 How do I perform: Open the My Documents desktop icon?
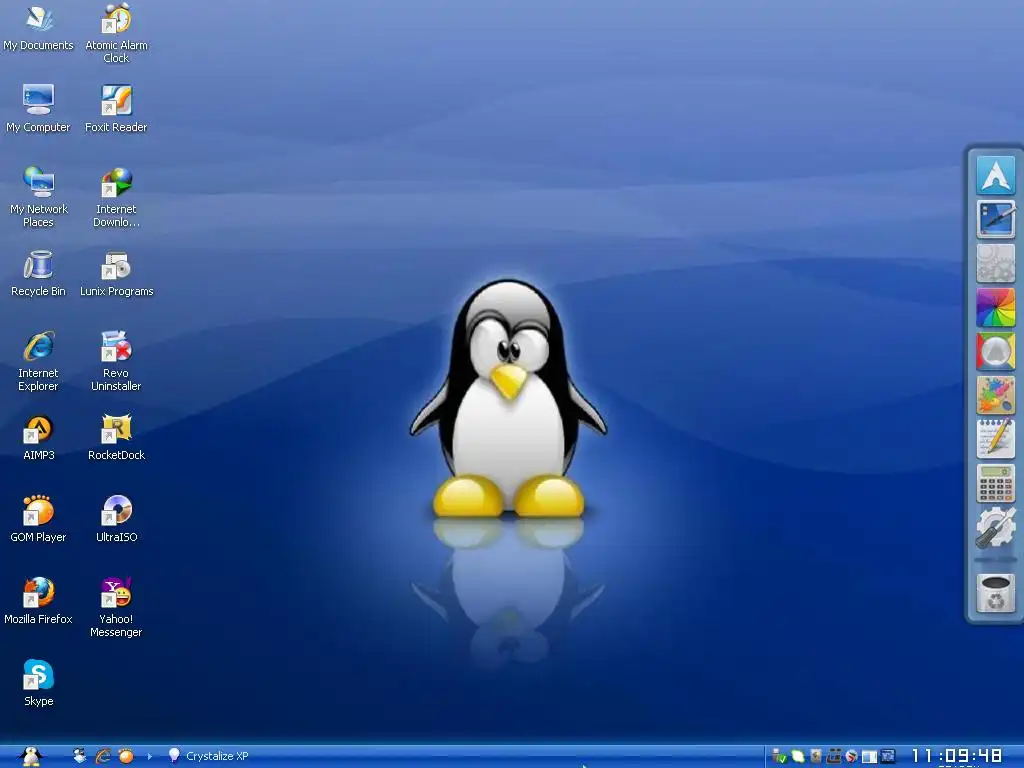tap(38, 27)
